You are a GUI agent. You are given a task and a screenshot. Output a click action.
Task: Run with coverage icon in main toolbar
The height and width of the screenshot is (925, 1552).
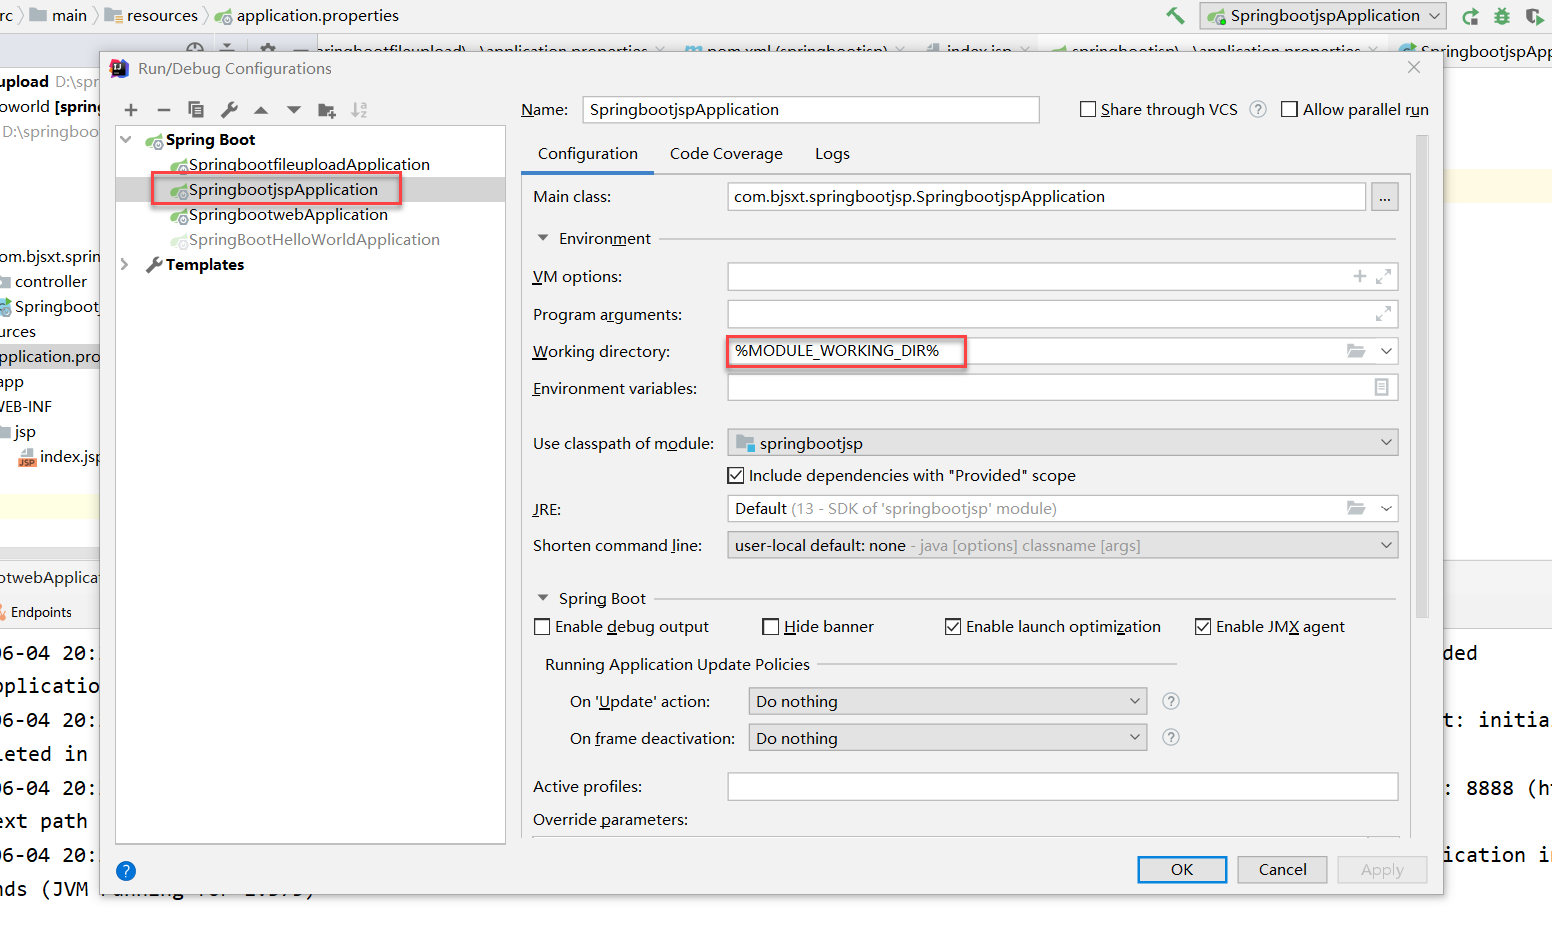click(1534, 16)
